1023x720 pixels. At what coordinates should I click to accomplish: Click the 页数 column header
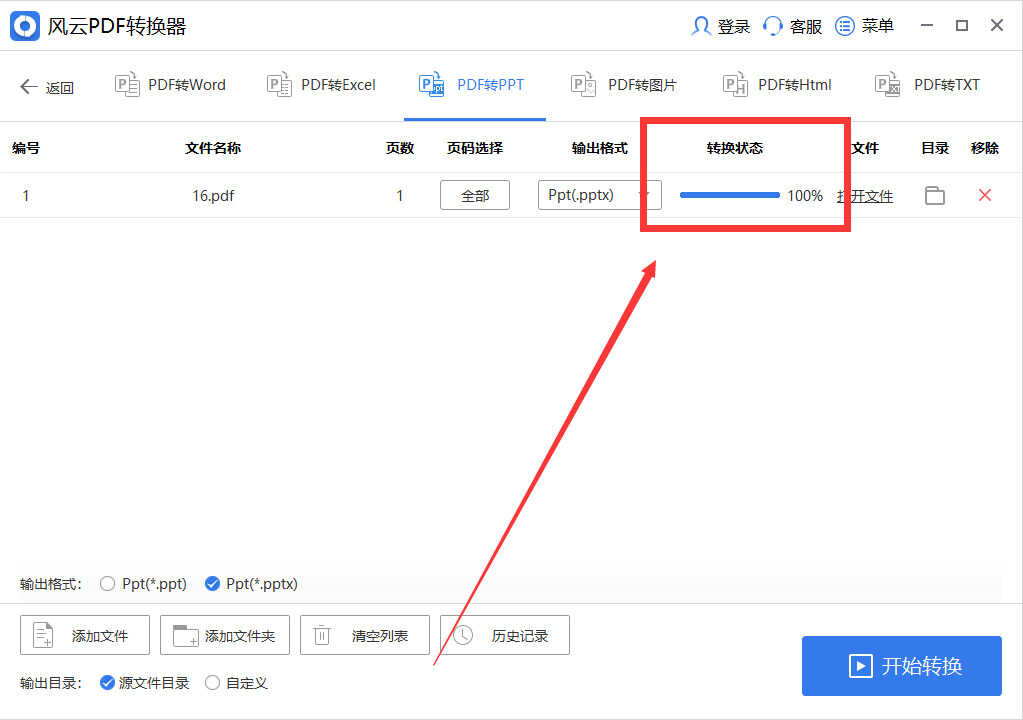(x=400, y=148)
